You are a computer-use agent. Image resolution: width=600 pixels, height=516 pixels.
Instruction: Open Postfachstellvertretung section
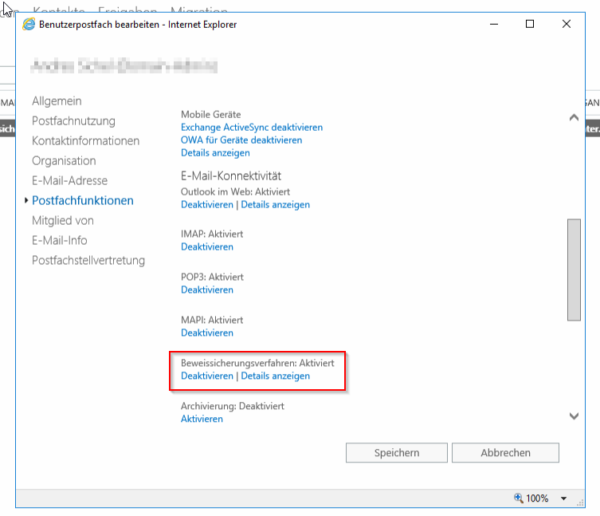click(x=88, y=260)
